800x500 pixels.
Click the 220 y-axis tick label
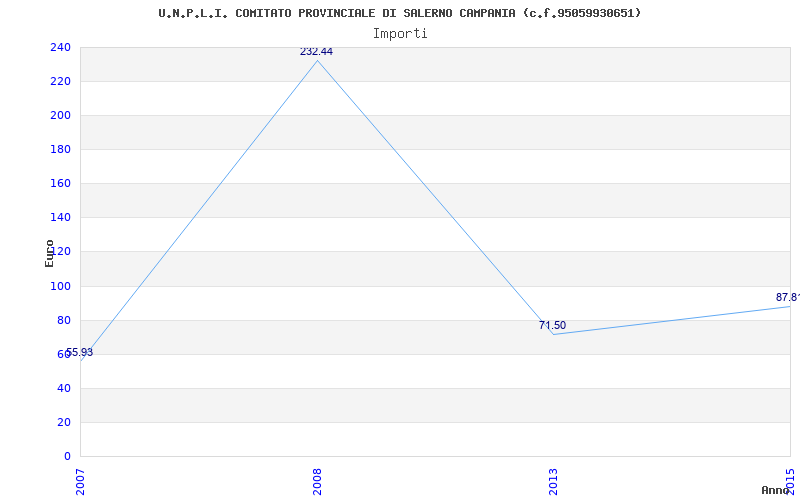[60, 81]
